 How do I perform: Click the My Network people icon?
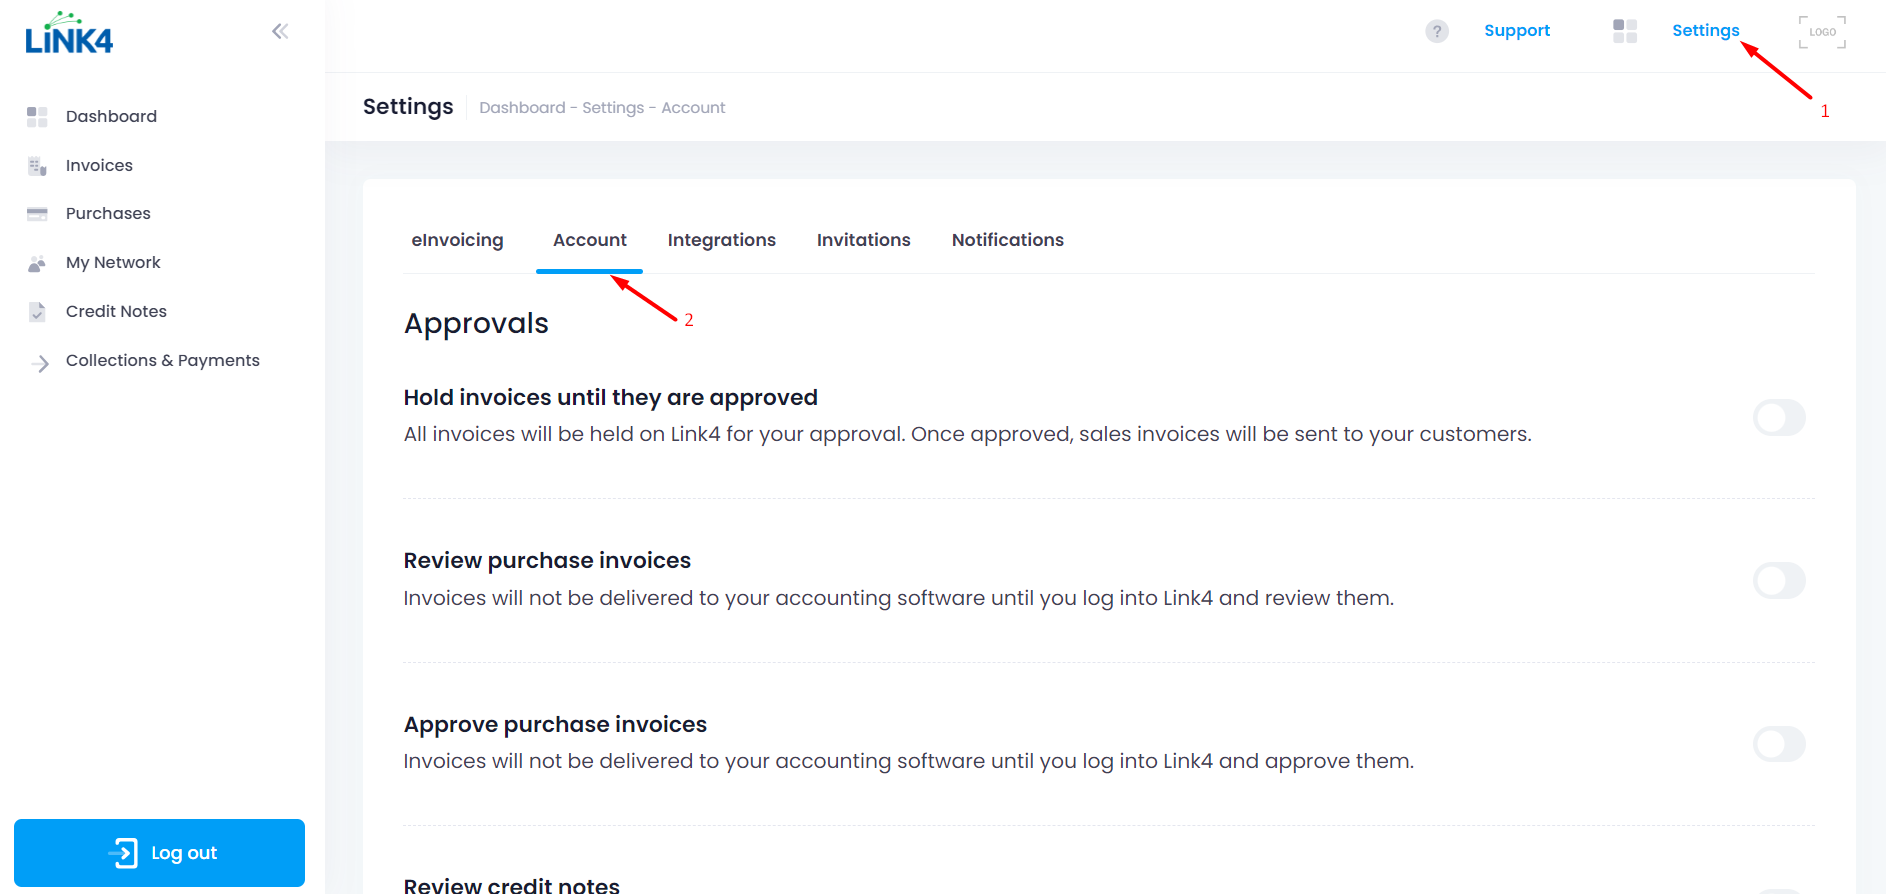(x=37, y=263)
